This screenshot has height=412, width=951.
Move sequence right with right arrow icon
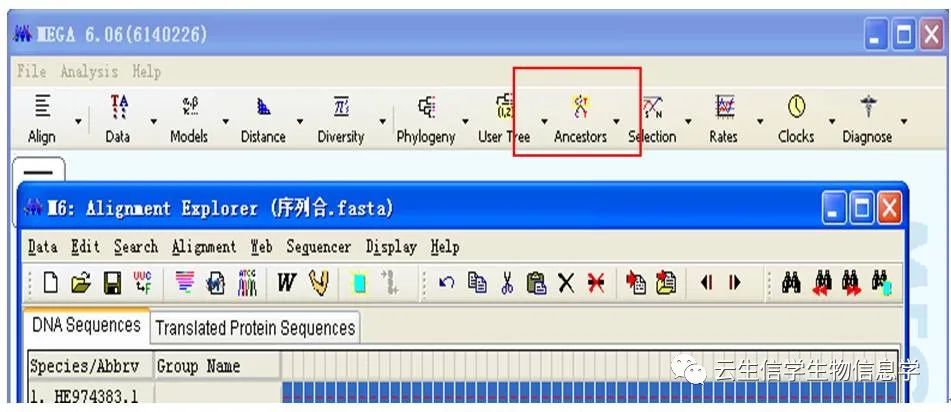[x=735, y=283]
